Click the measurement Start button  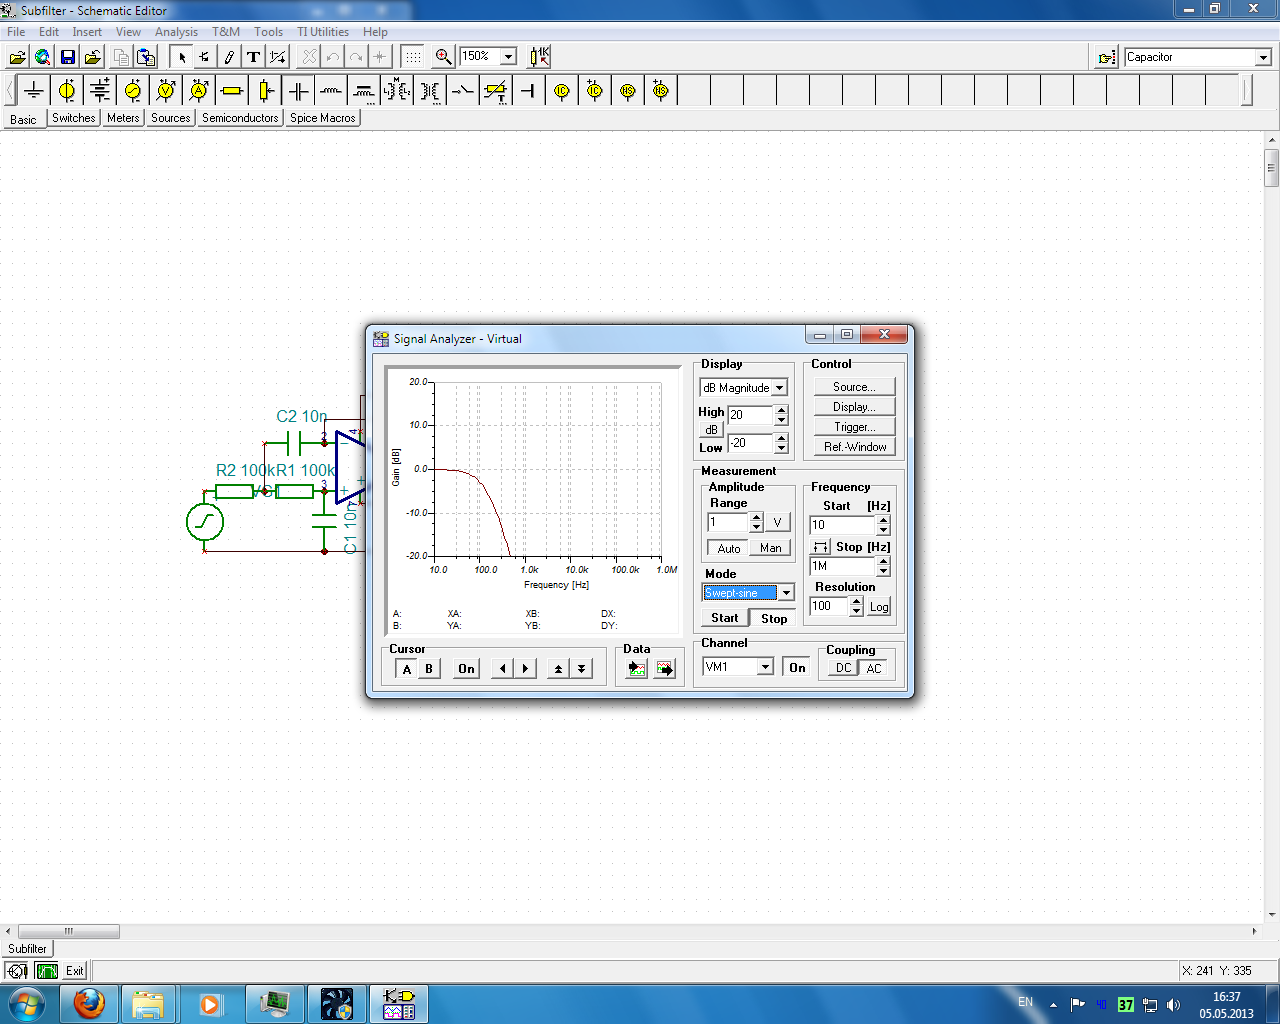point(725,618)
